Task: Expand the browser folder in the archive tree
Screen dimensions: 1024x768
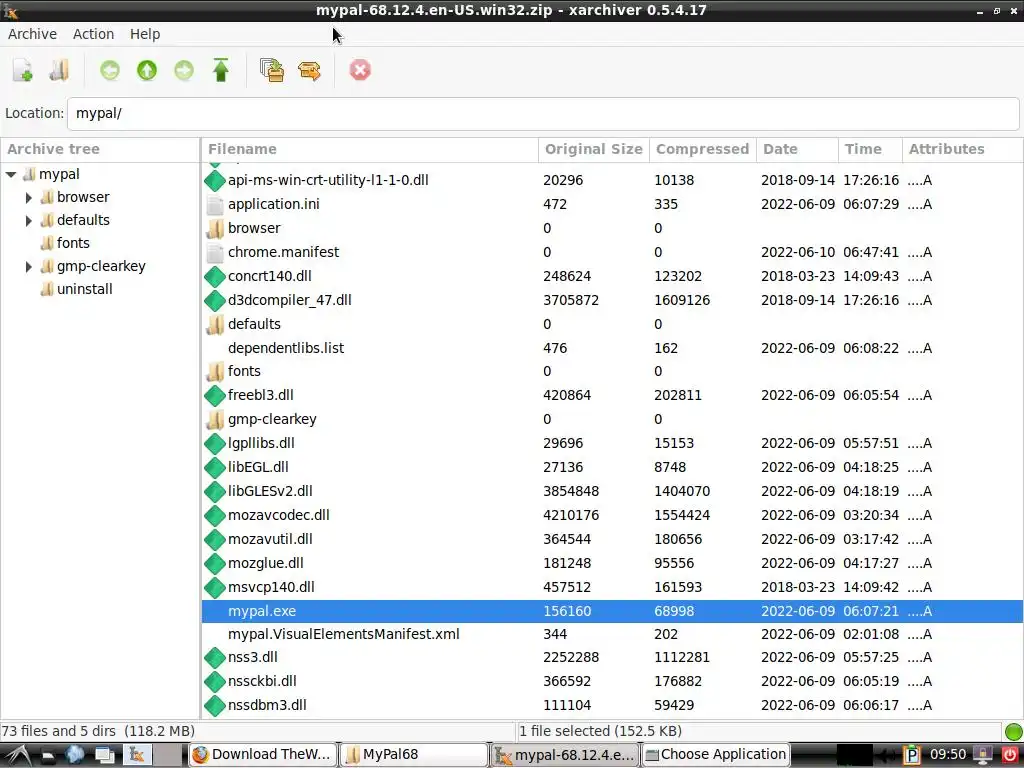Action: pos(29,197)
